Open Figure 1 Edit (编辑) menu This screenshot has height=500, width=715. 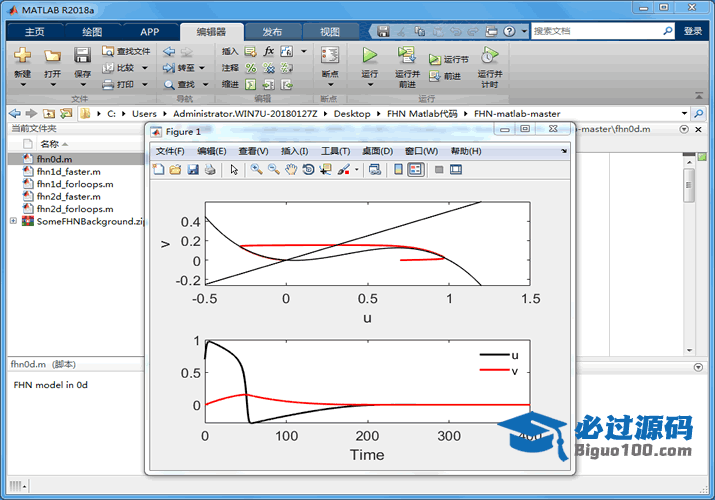tap(212, 151)
